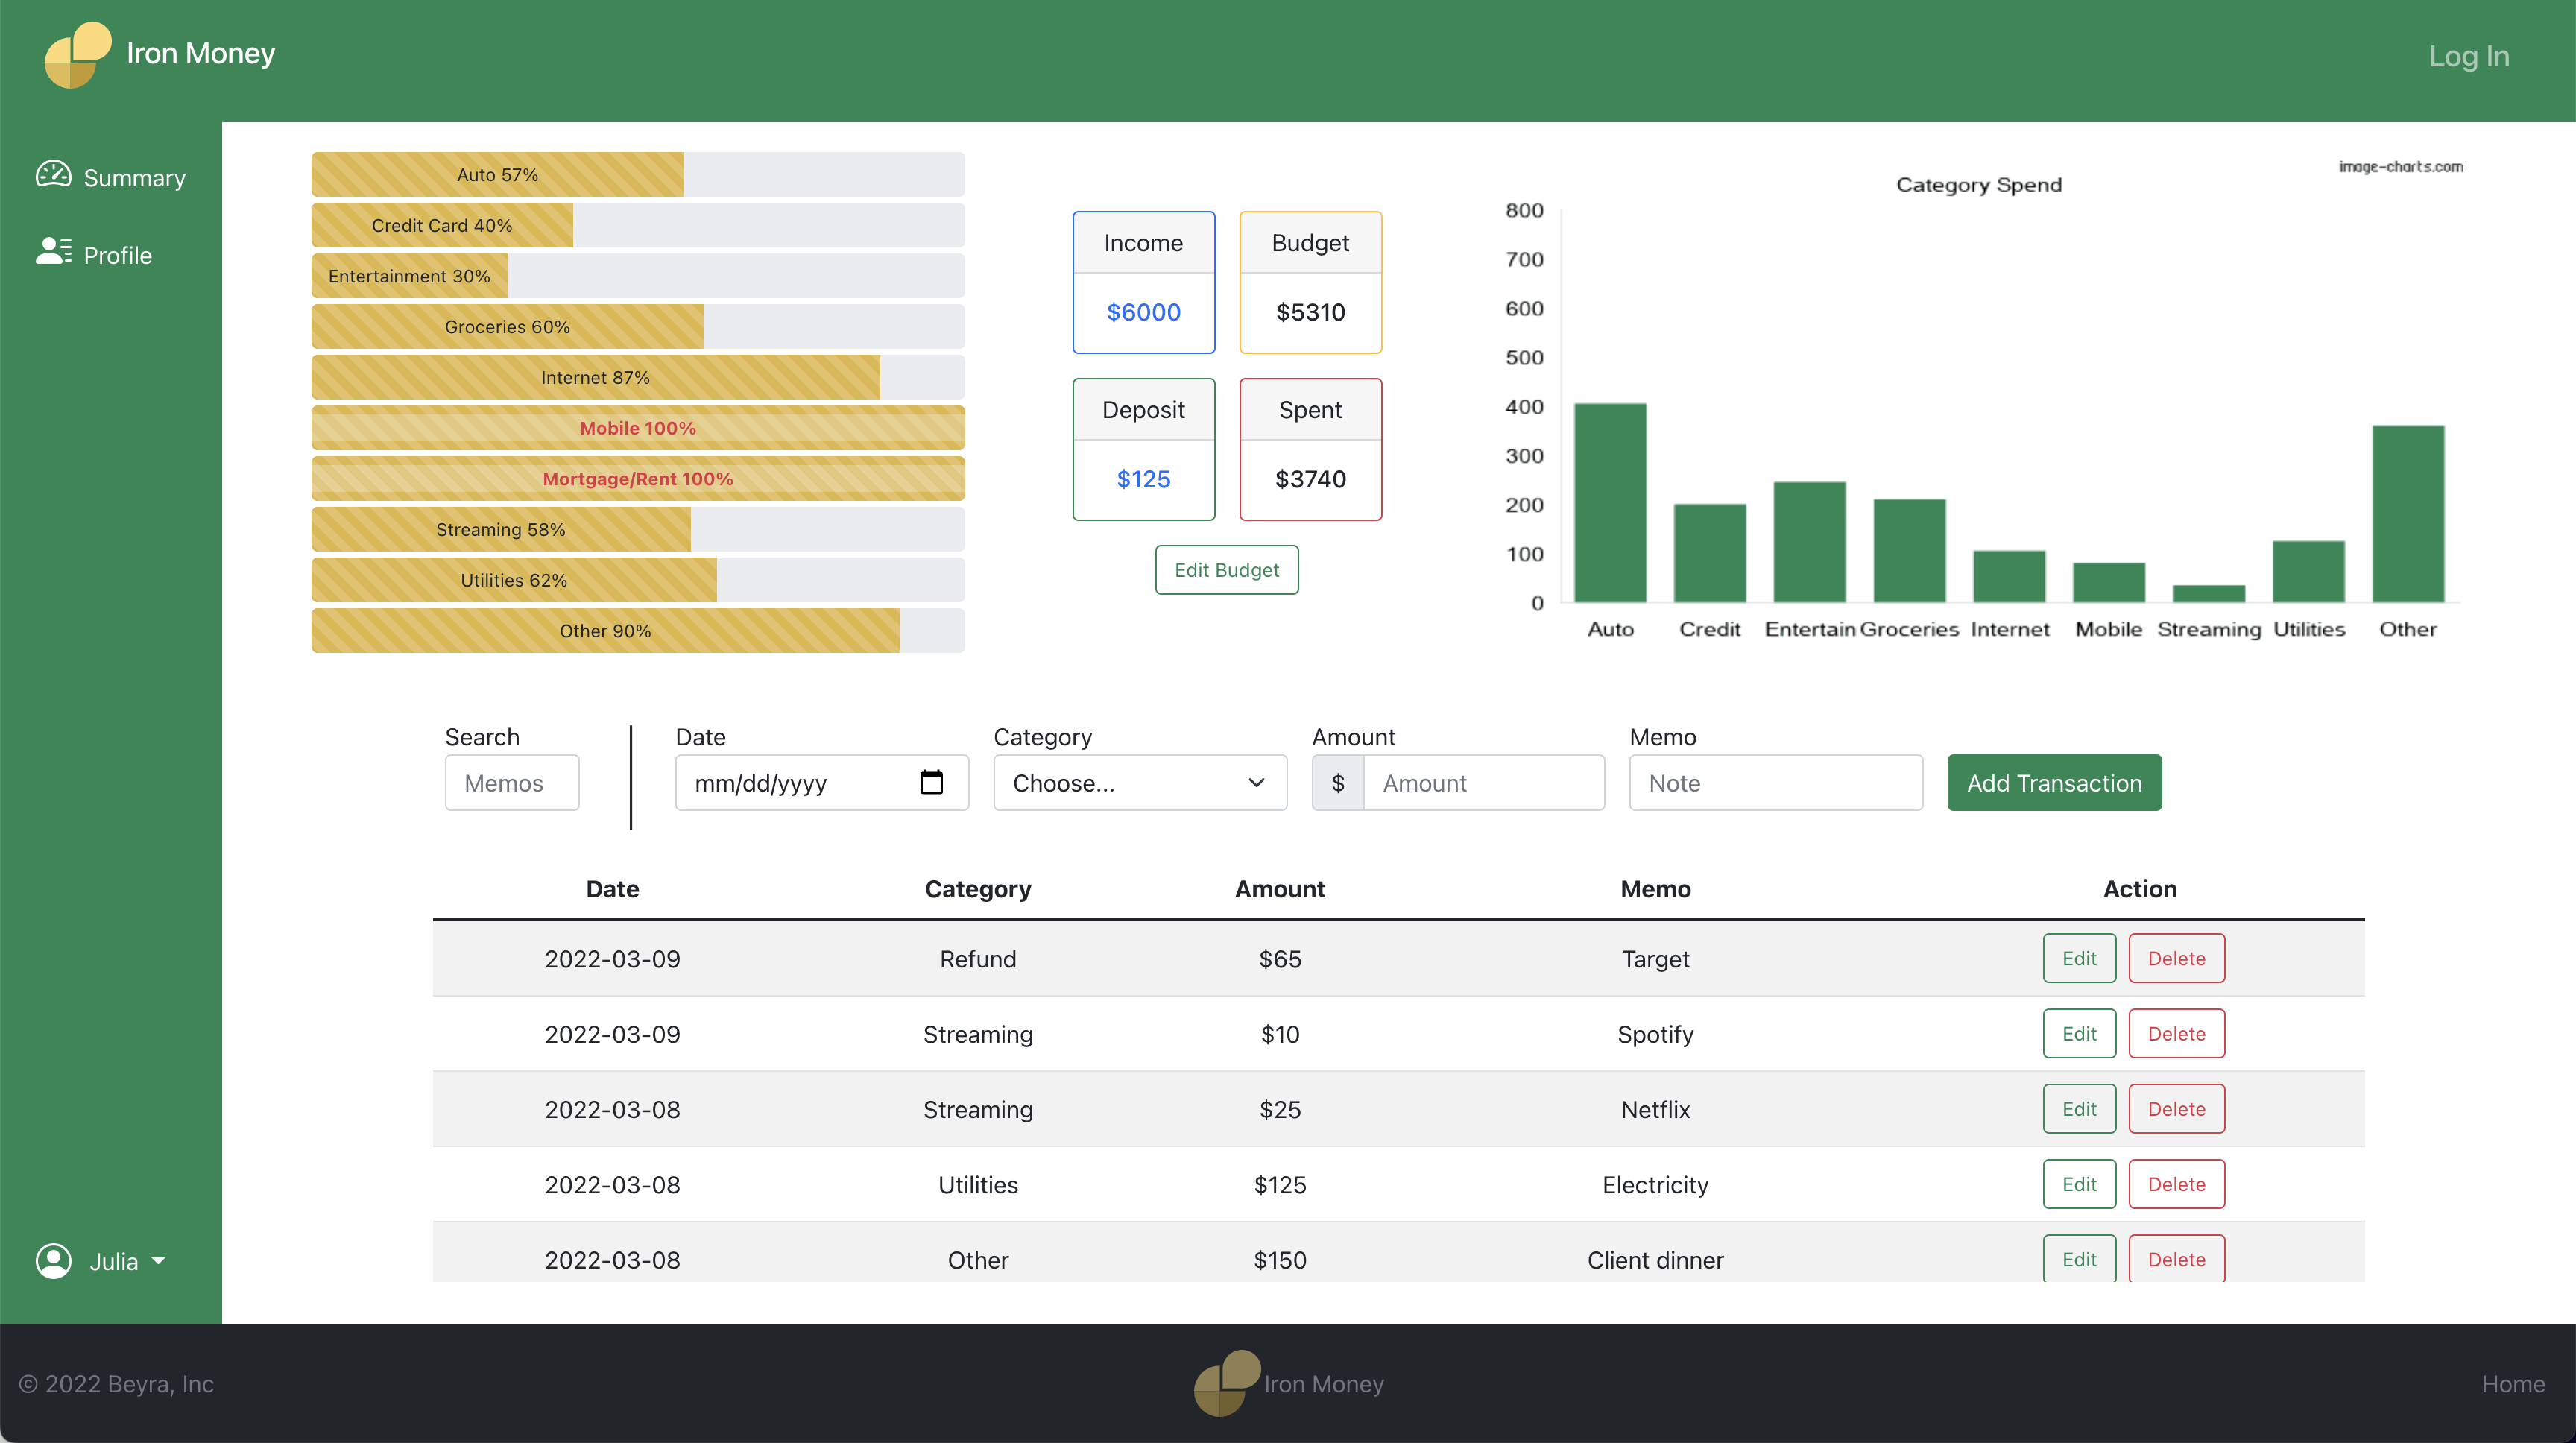Delete the Spotify streaming transaction

pos(2176,1033)
